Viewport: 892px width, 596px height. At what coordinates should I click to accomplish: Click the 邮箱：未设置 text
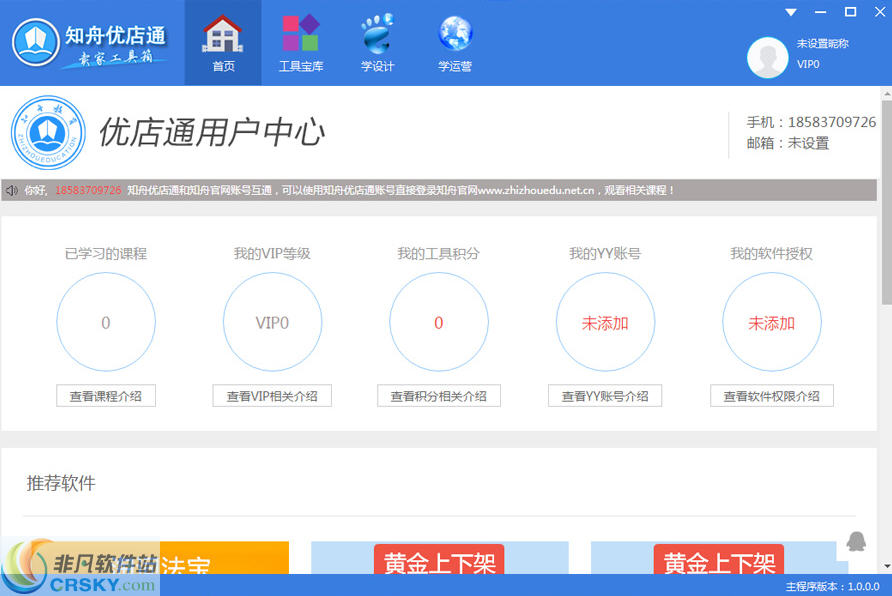pos(787,143)
